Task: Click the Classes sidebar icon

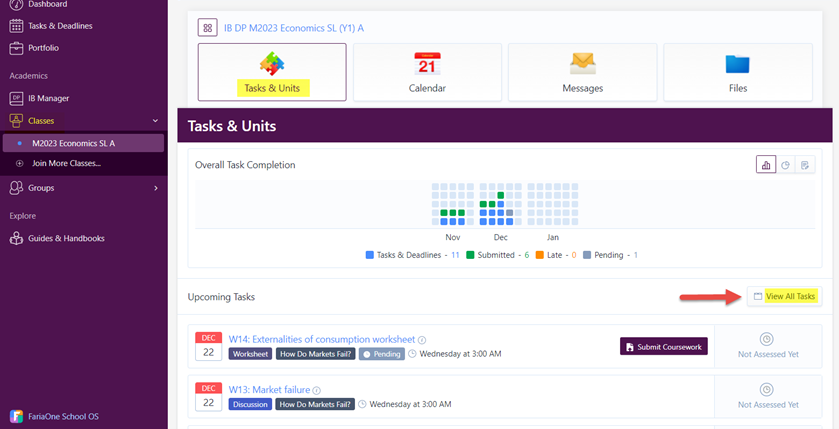Action: (16, 121)
